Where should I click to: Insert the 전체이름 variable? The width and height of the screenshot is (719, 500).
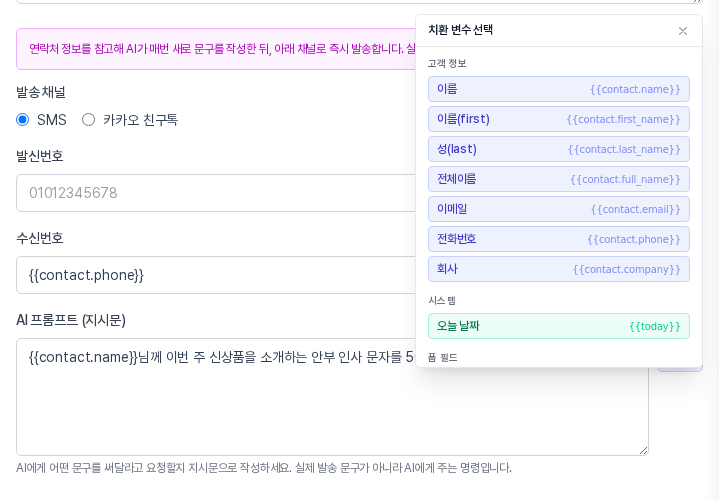(x=559, y=179)
